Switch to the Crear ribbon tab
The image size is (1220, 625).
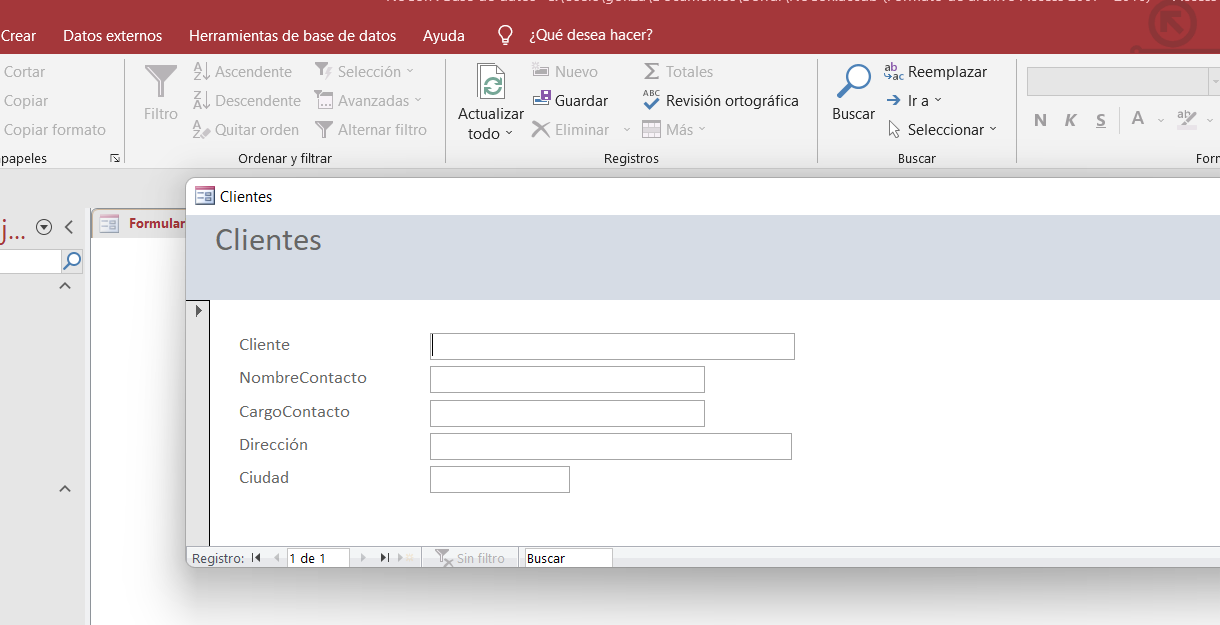tap(20, 35)
